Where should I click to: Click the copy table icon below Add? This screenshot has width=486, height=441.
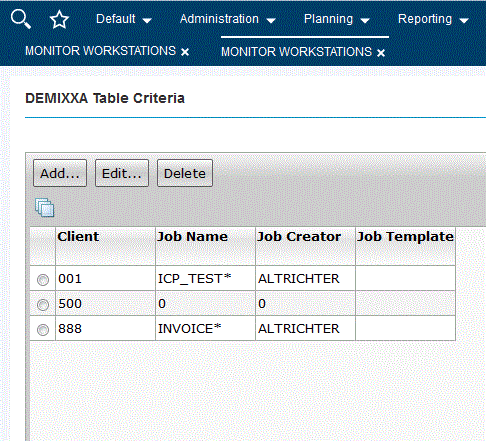point(45,207)
